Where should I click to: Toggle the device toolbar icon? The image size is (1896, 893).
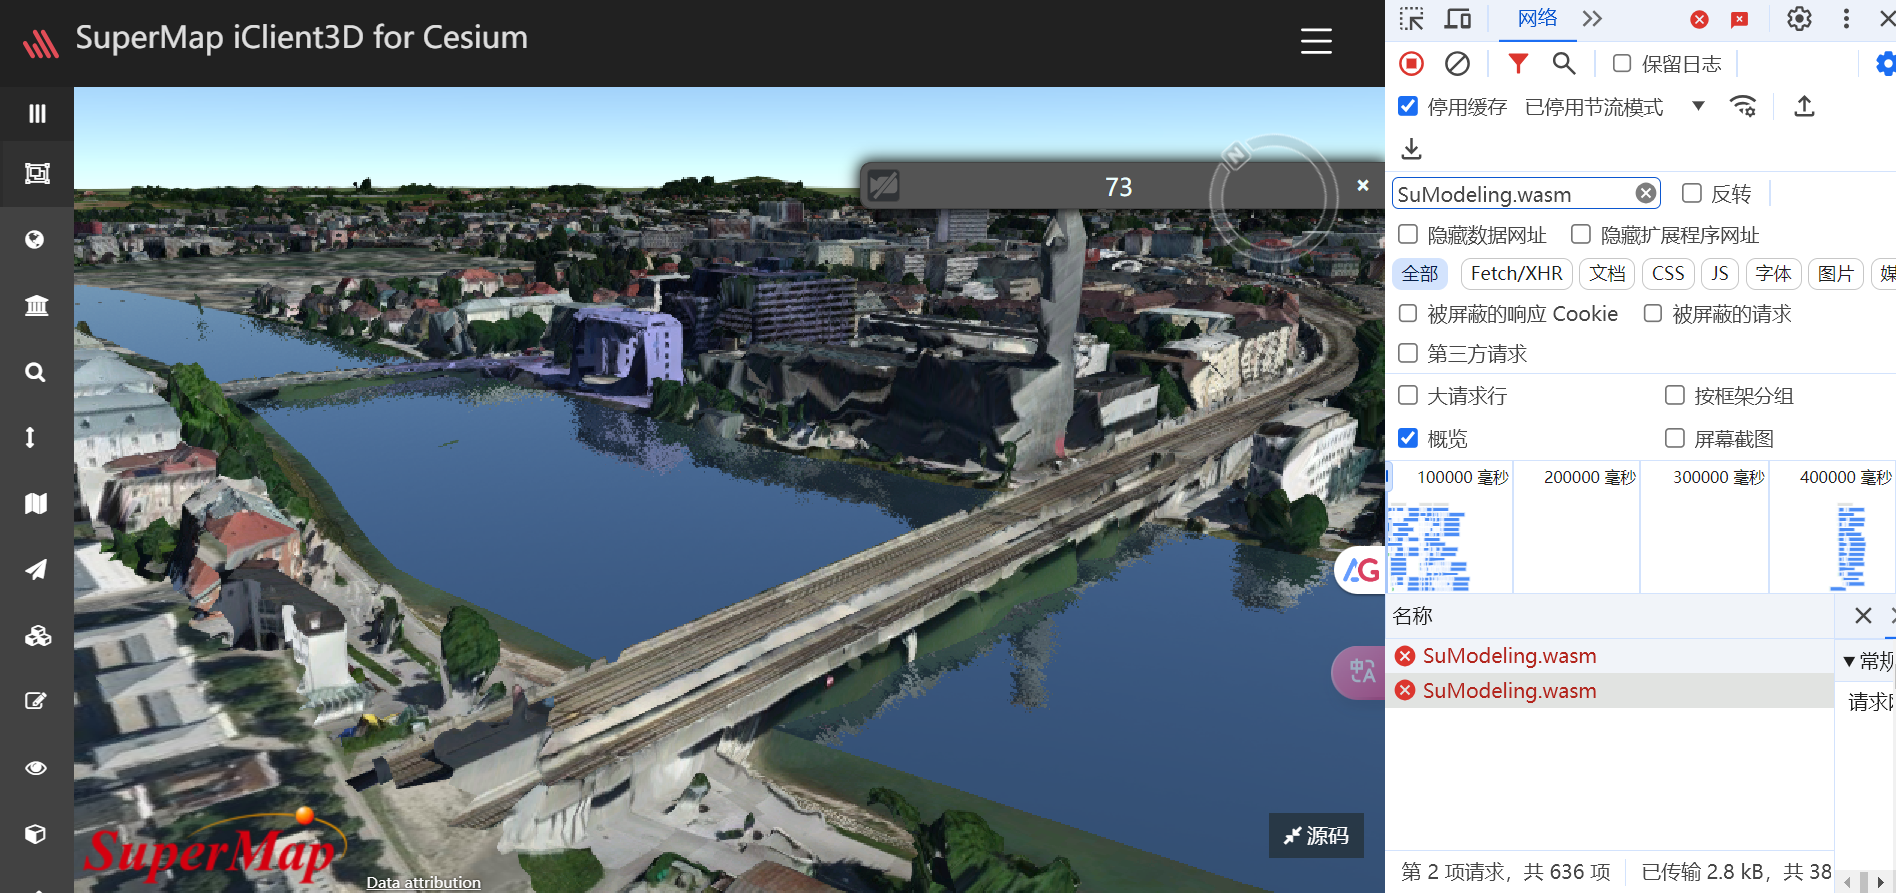click(1458, 19)
